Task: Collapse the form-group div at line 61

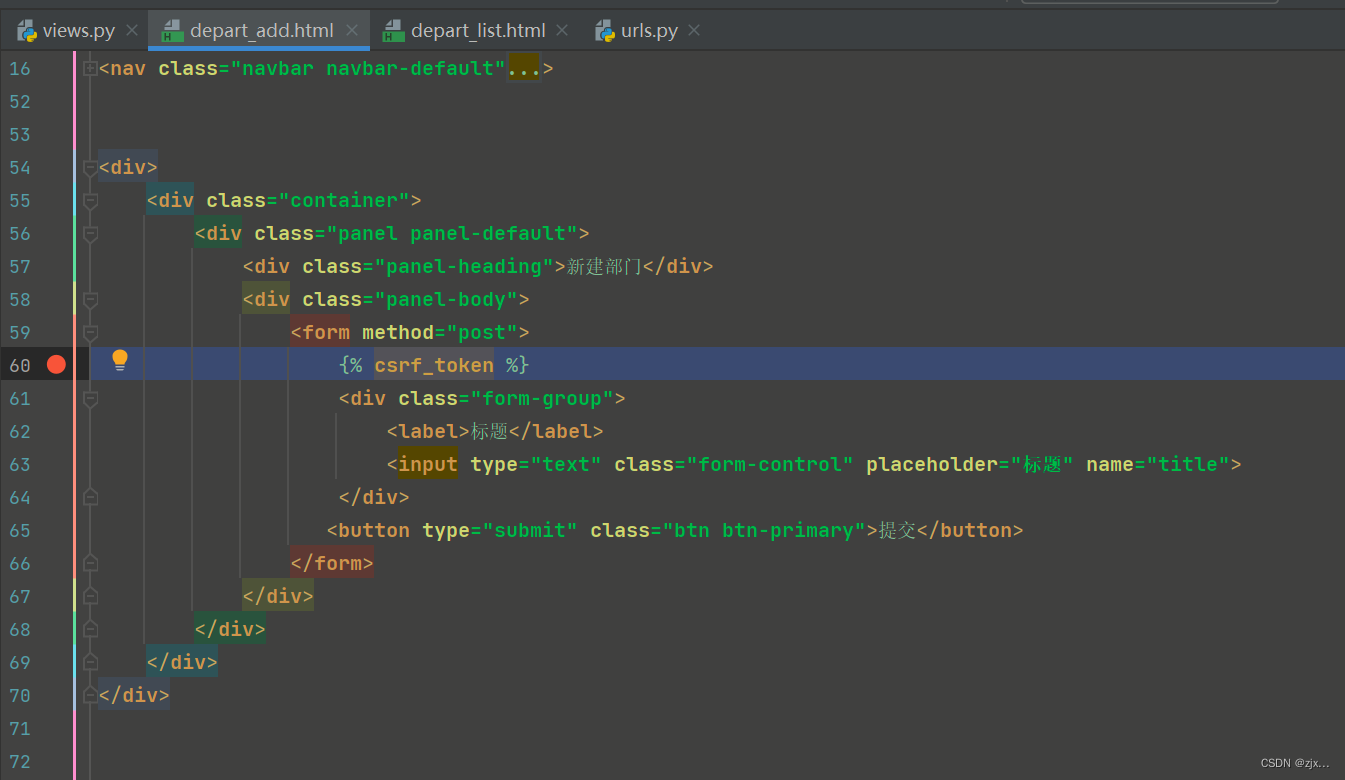Action: [x=90, y=398]
